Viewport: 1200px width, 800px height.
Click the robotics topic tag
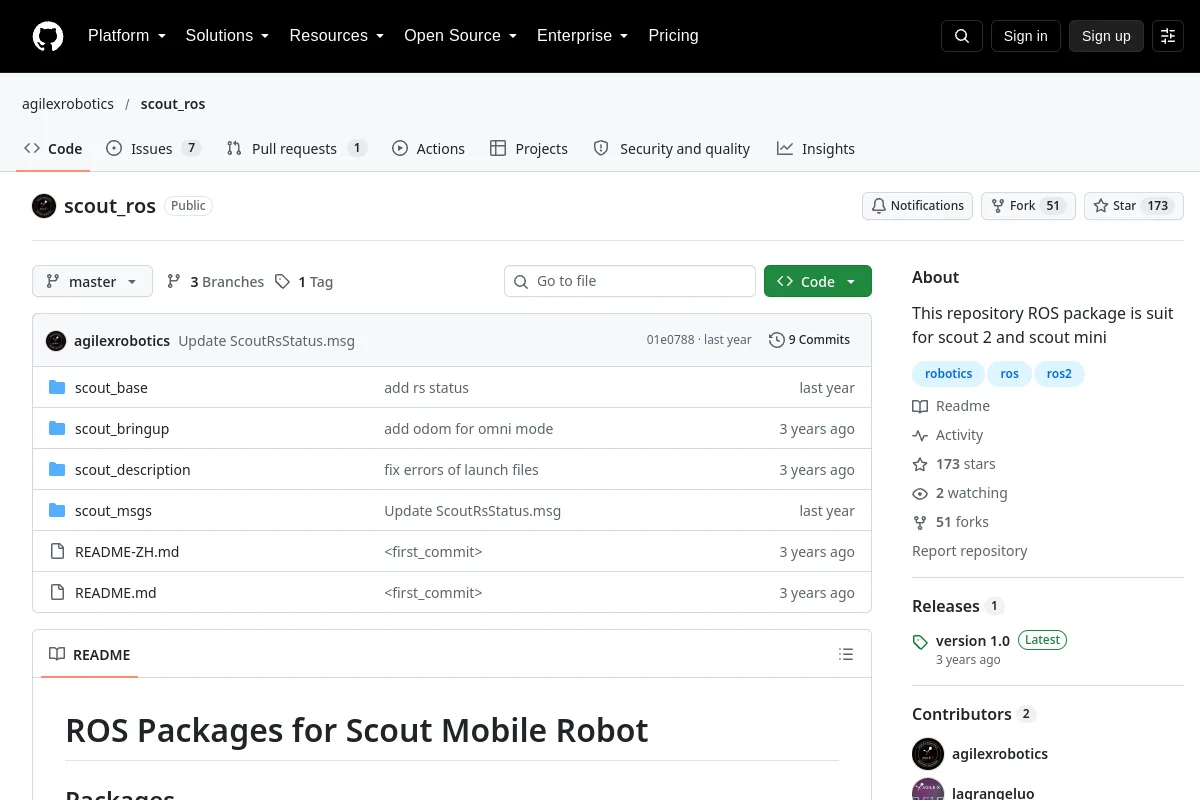point(949,374)
